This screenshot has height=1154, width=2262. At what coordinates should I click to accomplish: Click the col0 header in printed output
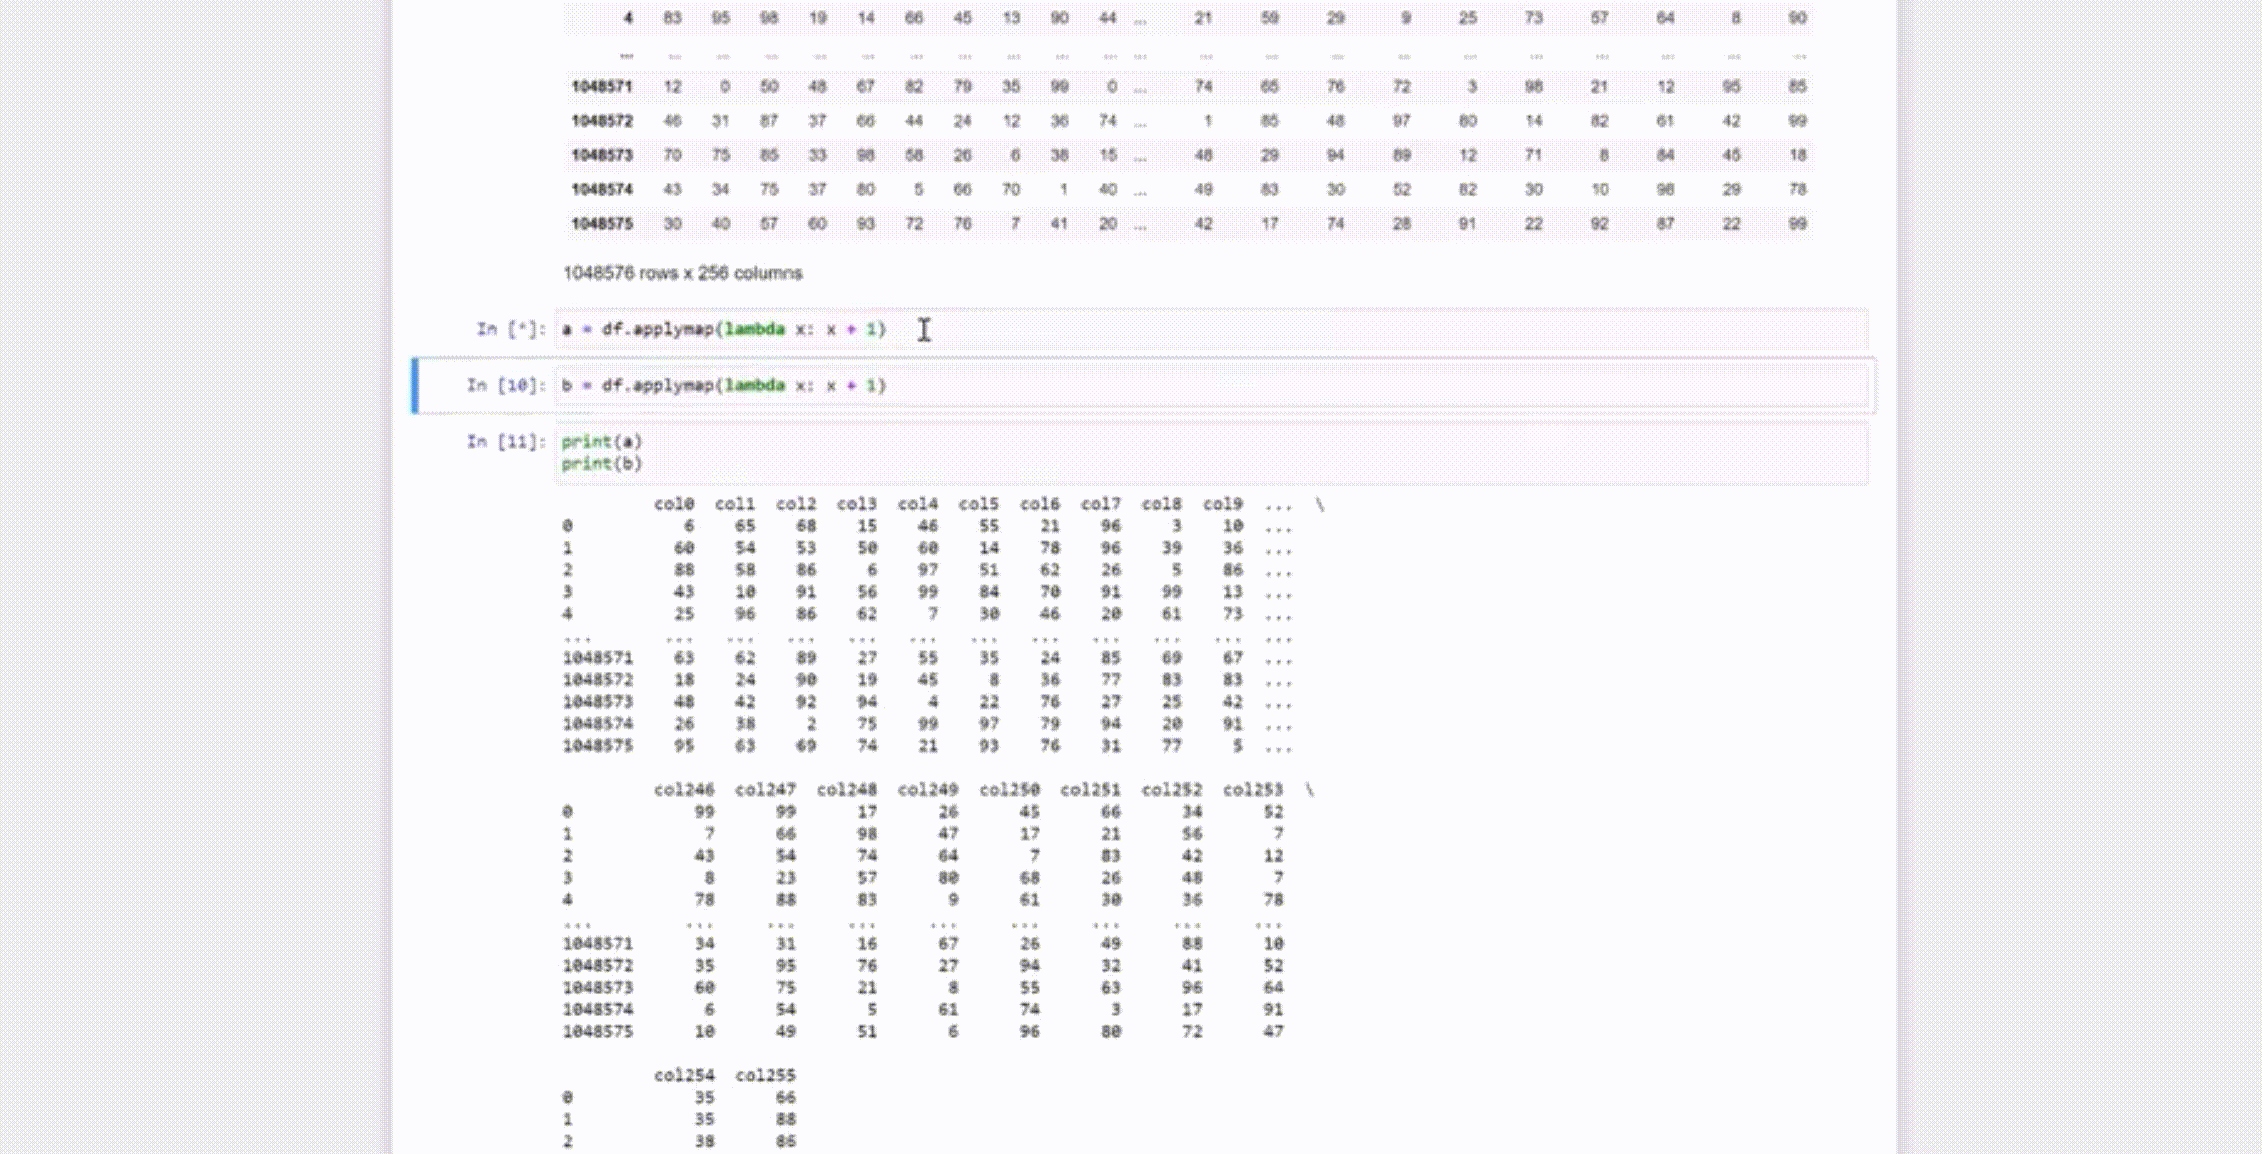coord(674,504)
